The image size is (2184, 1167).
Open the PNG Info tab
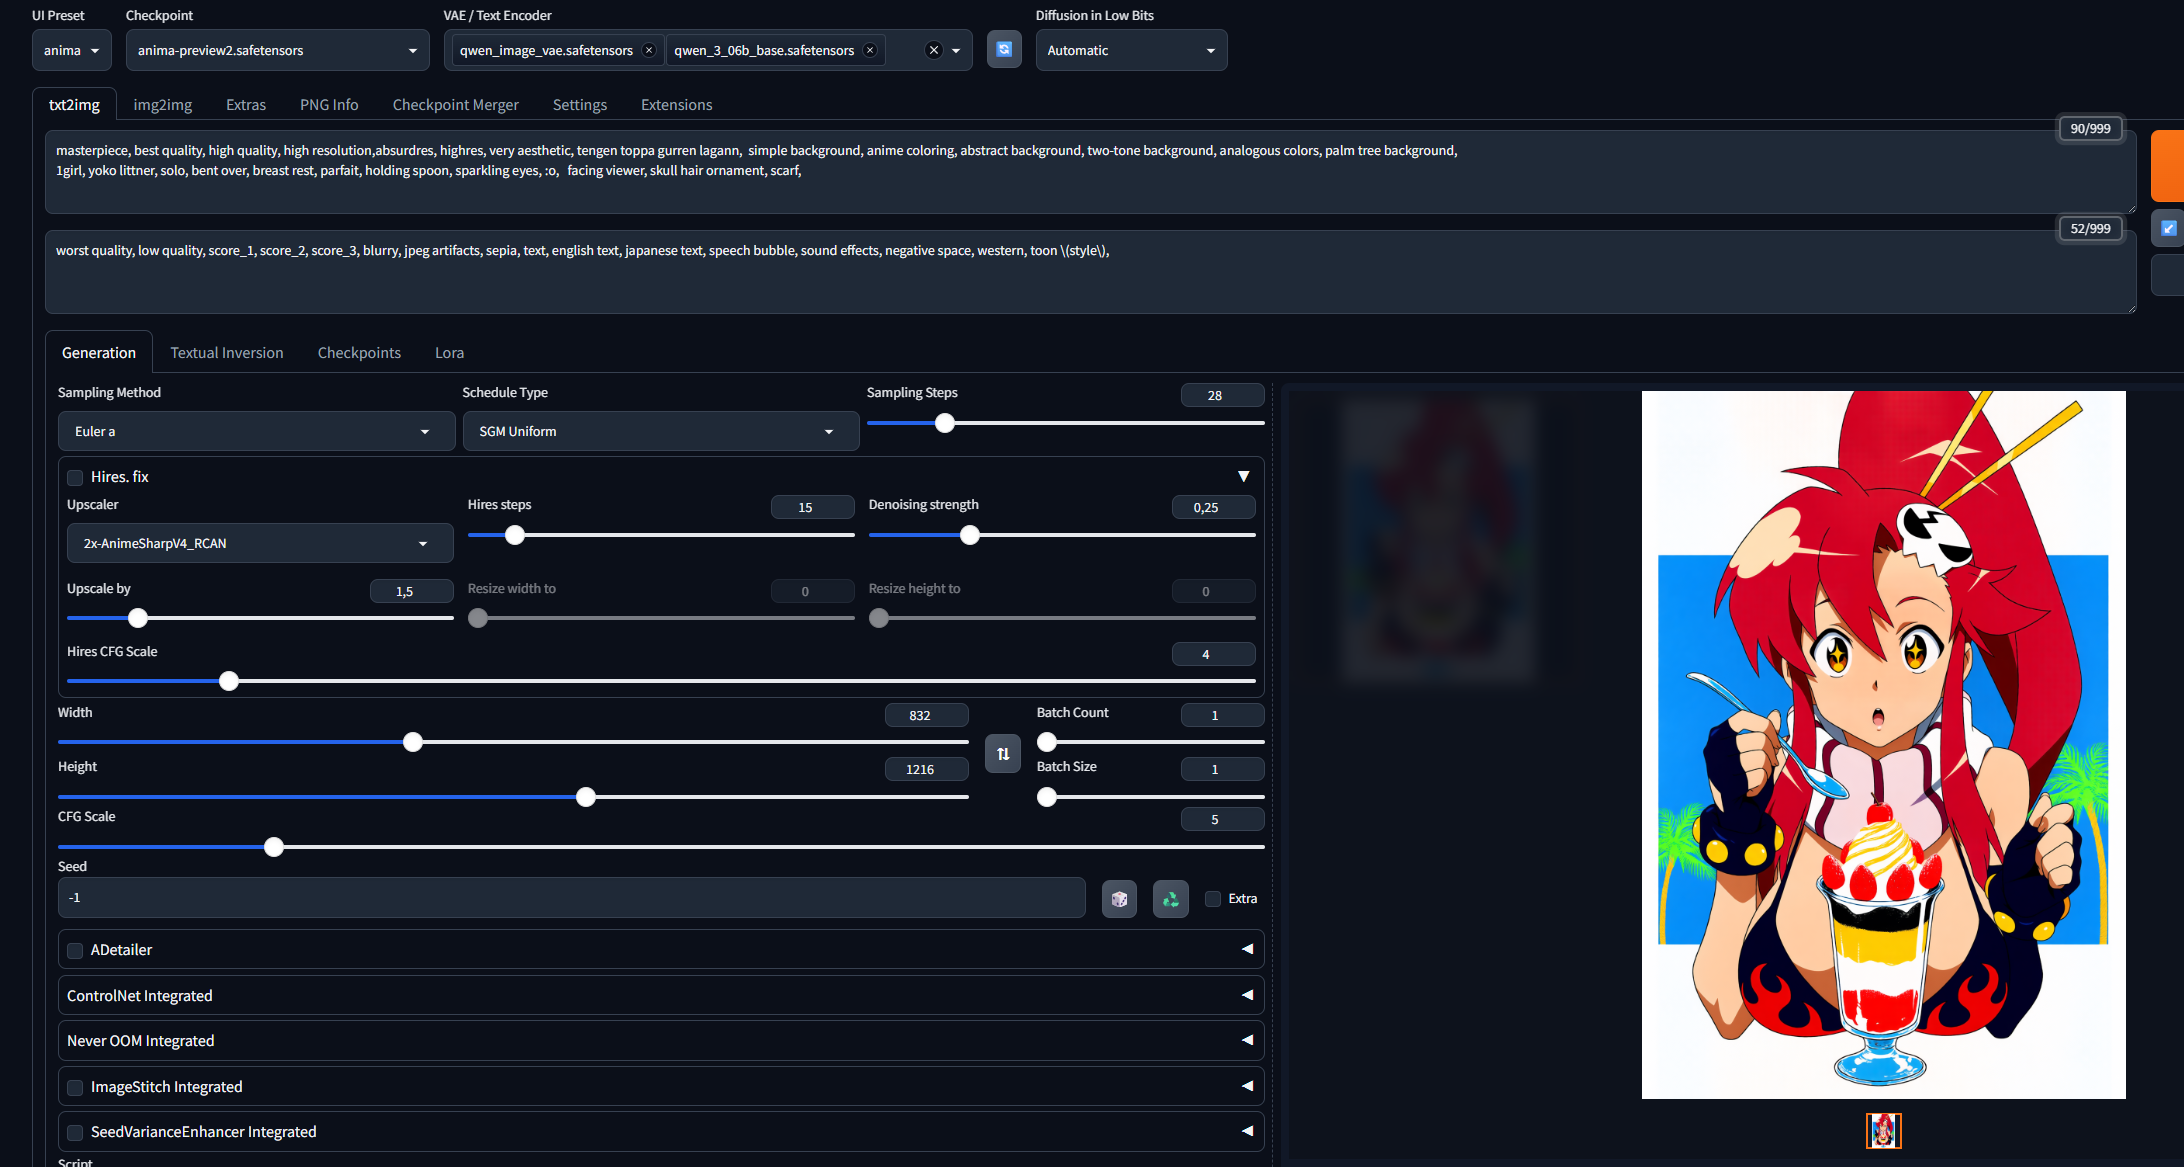329,105
